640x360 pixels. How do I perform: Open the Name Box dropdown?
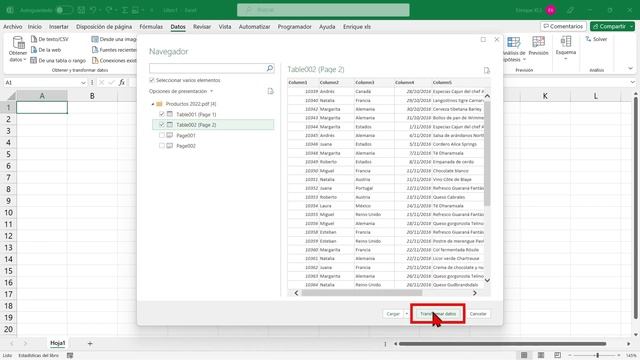click(83, 82)
